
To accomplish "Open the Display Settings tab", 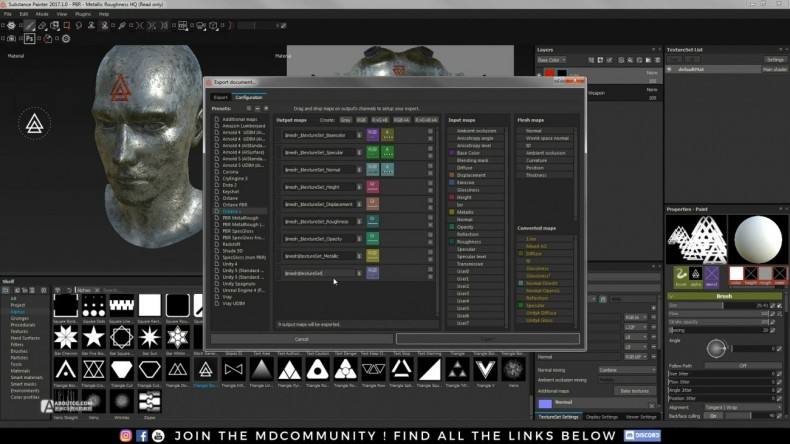I will pos(602,417).
